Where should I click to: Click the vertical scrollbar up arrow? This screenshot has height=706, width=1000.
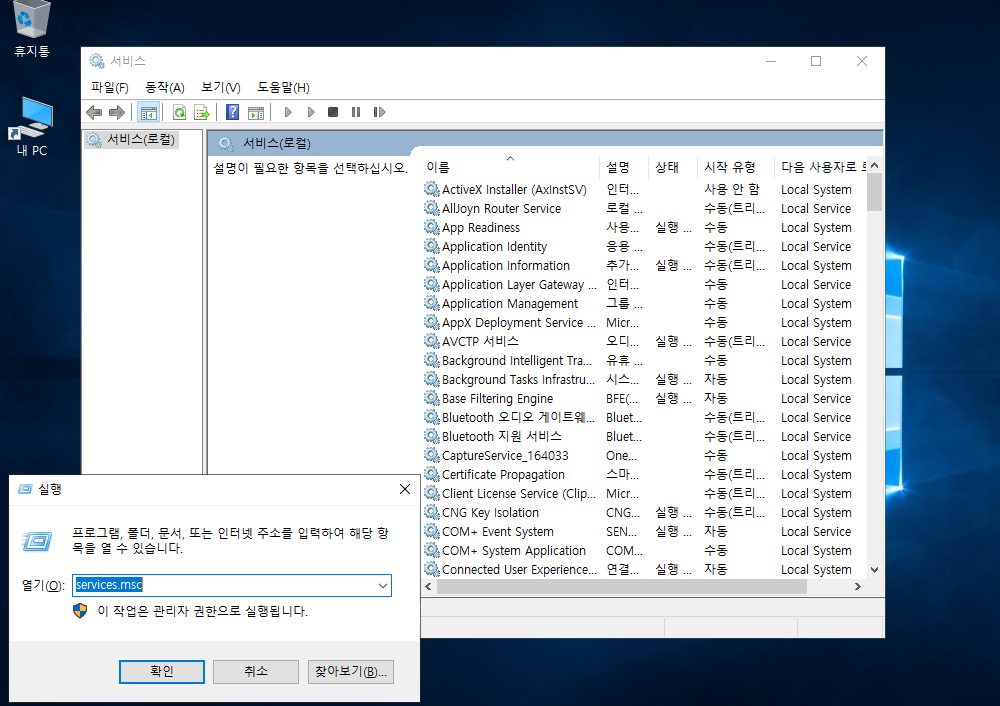coord(874,165)
